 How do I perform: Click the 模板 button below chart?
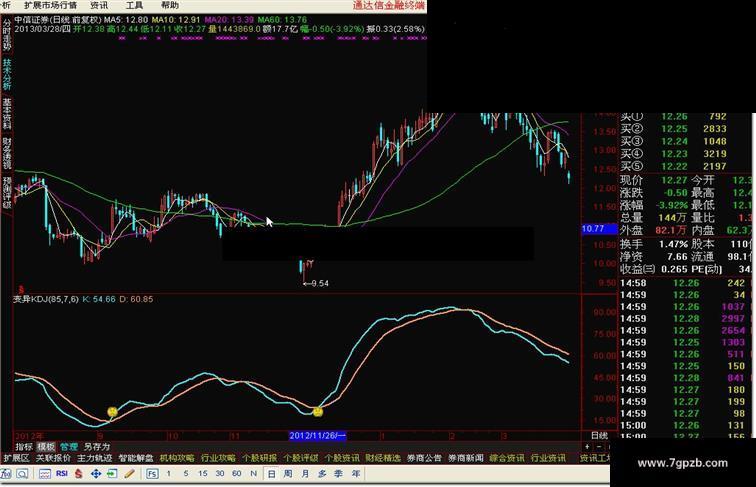pos(46,446)
